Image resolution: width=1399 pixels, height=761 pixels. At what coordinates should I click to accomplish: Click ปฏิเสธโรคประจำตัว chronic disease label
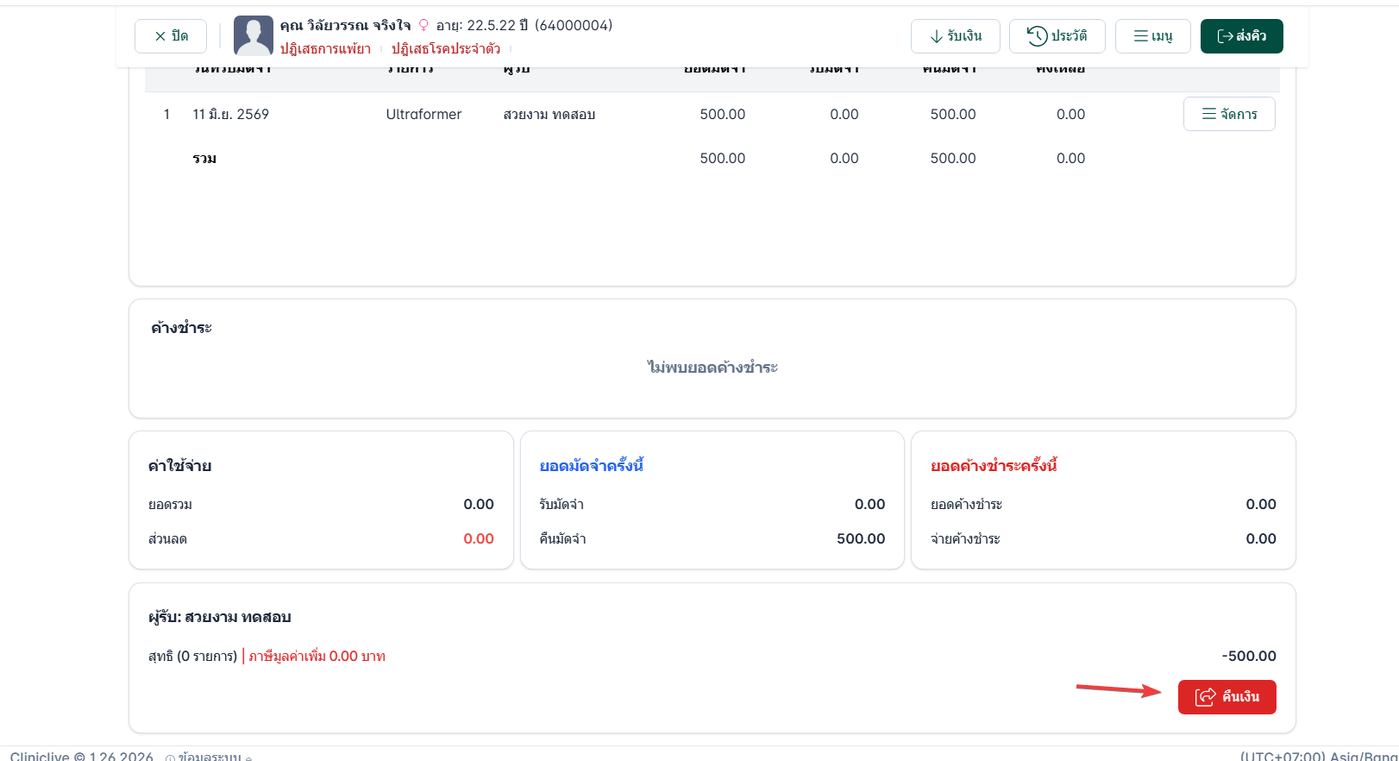pyautogui.click(x=446, y=48)
